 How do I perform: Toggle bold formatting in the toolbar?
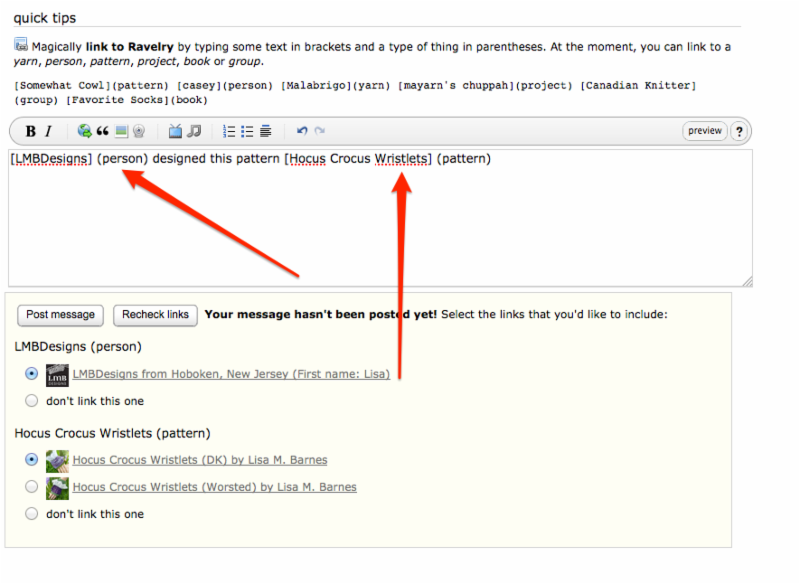(30, 131)
